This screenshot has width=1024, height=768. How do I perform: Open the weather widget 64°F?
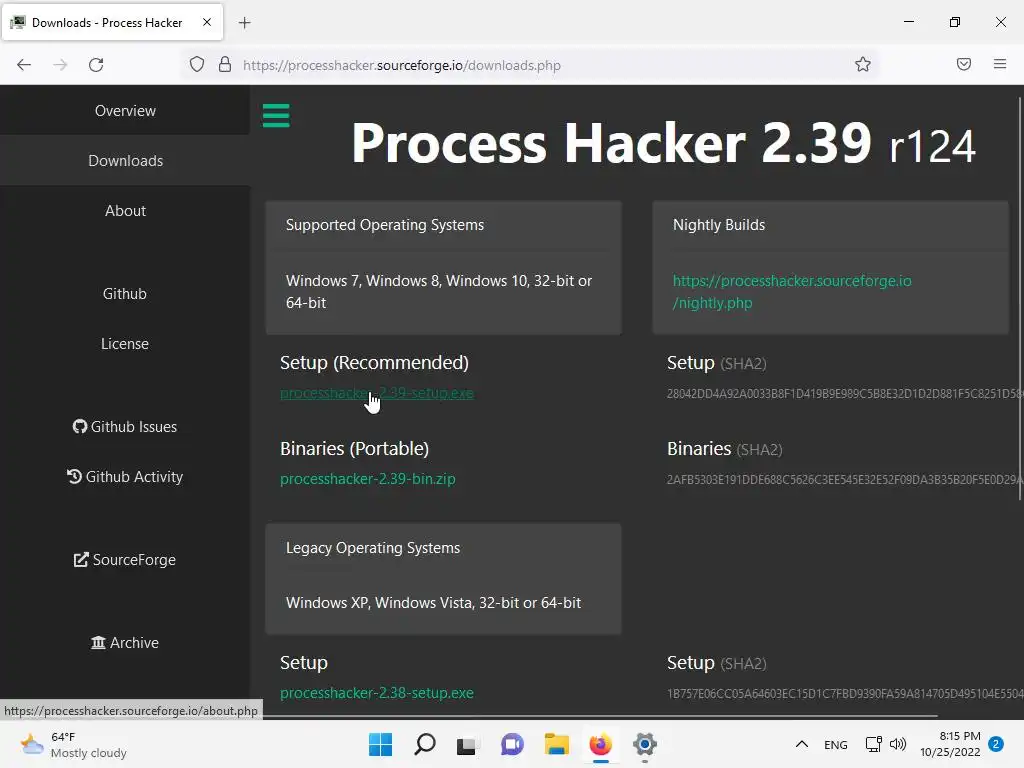coord(73,744)
